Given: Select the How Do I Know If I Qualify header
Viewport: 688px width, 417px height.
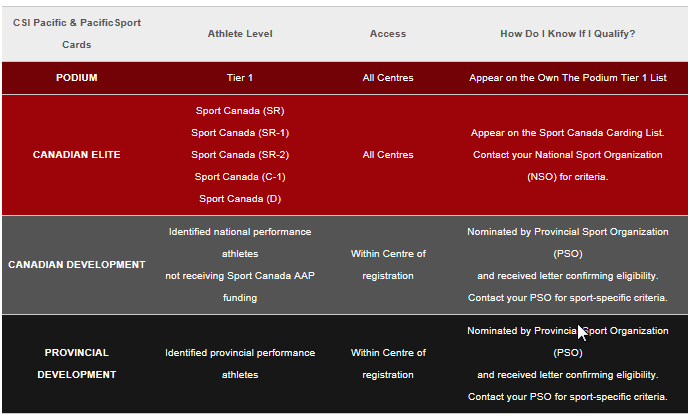Looking at the screenshot, I should click(x=568, y=34).
